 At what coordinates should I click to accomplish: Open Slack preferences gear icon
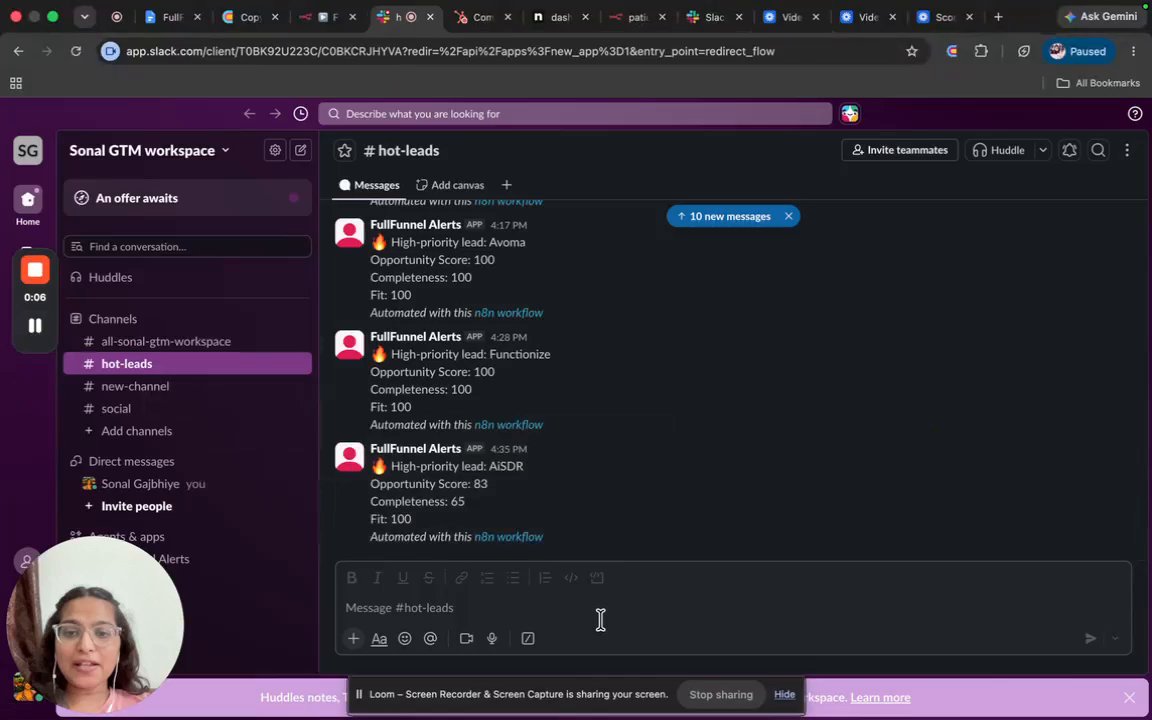(275, 150)
